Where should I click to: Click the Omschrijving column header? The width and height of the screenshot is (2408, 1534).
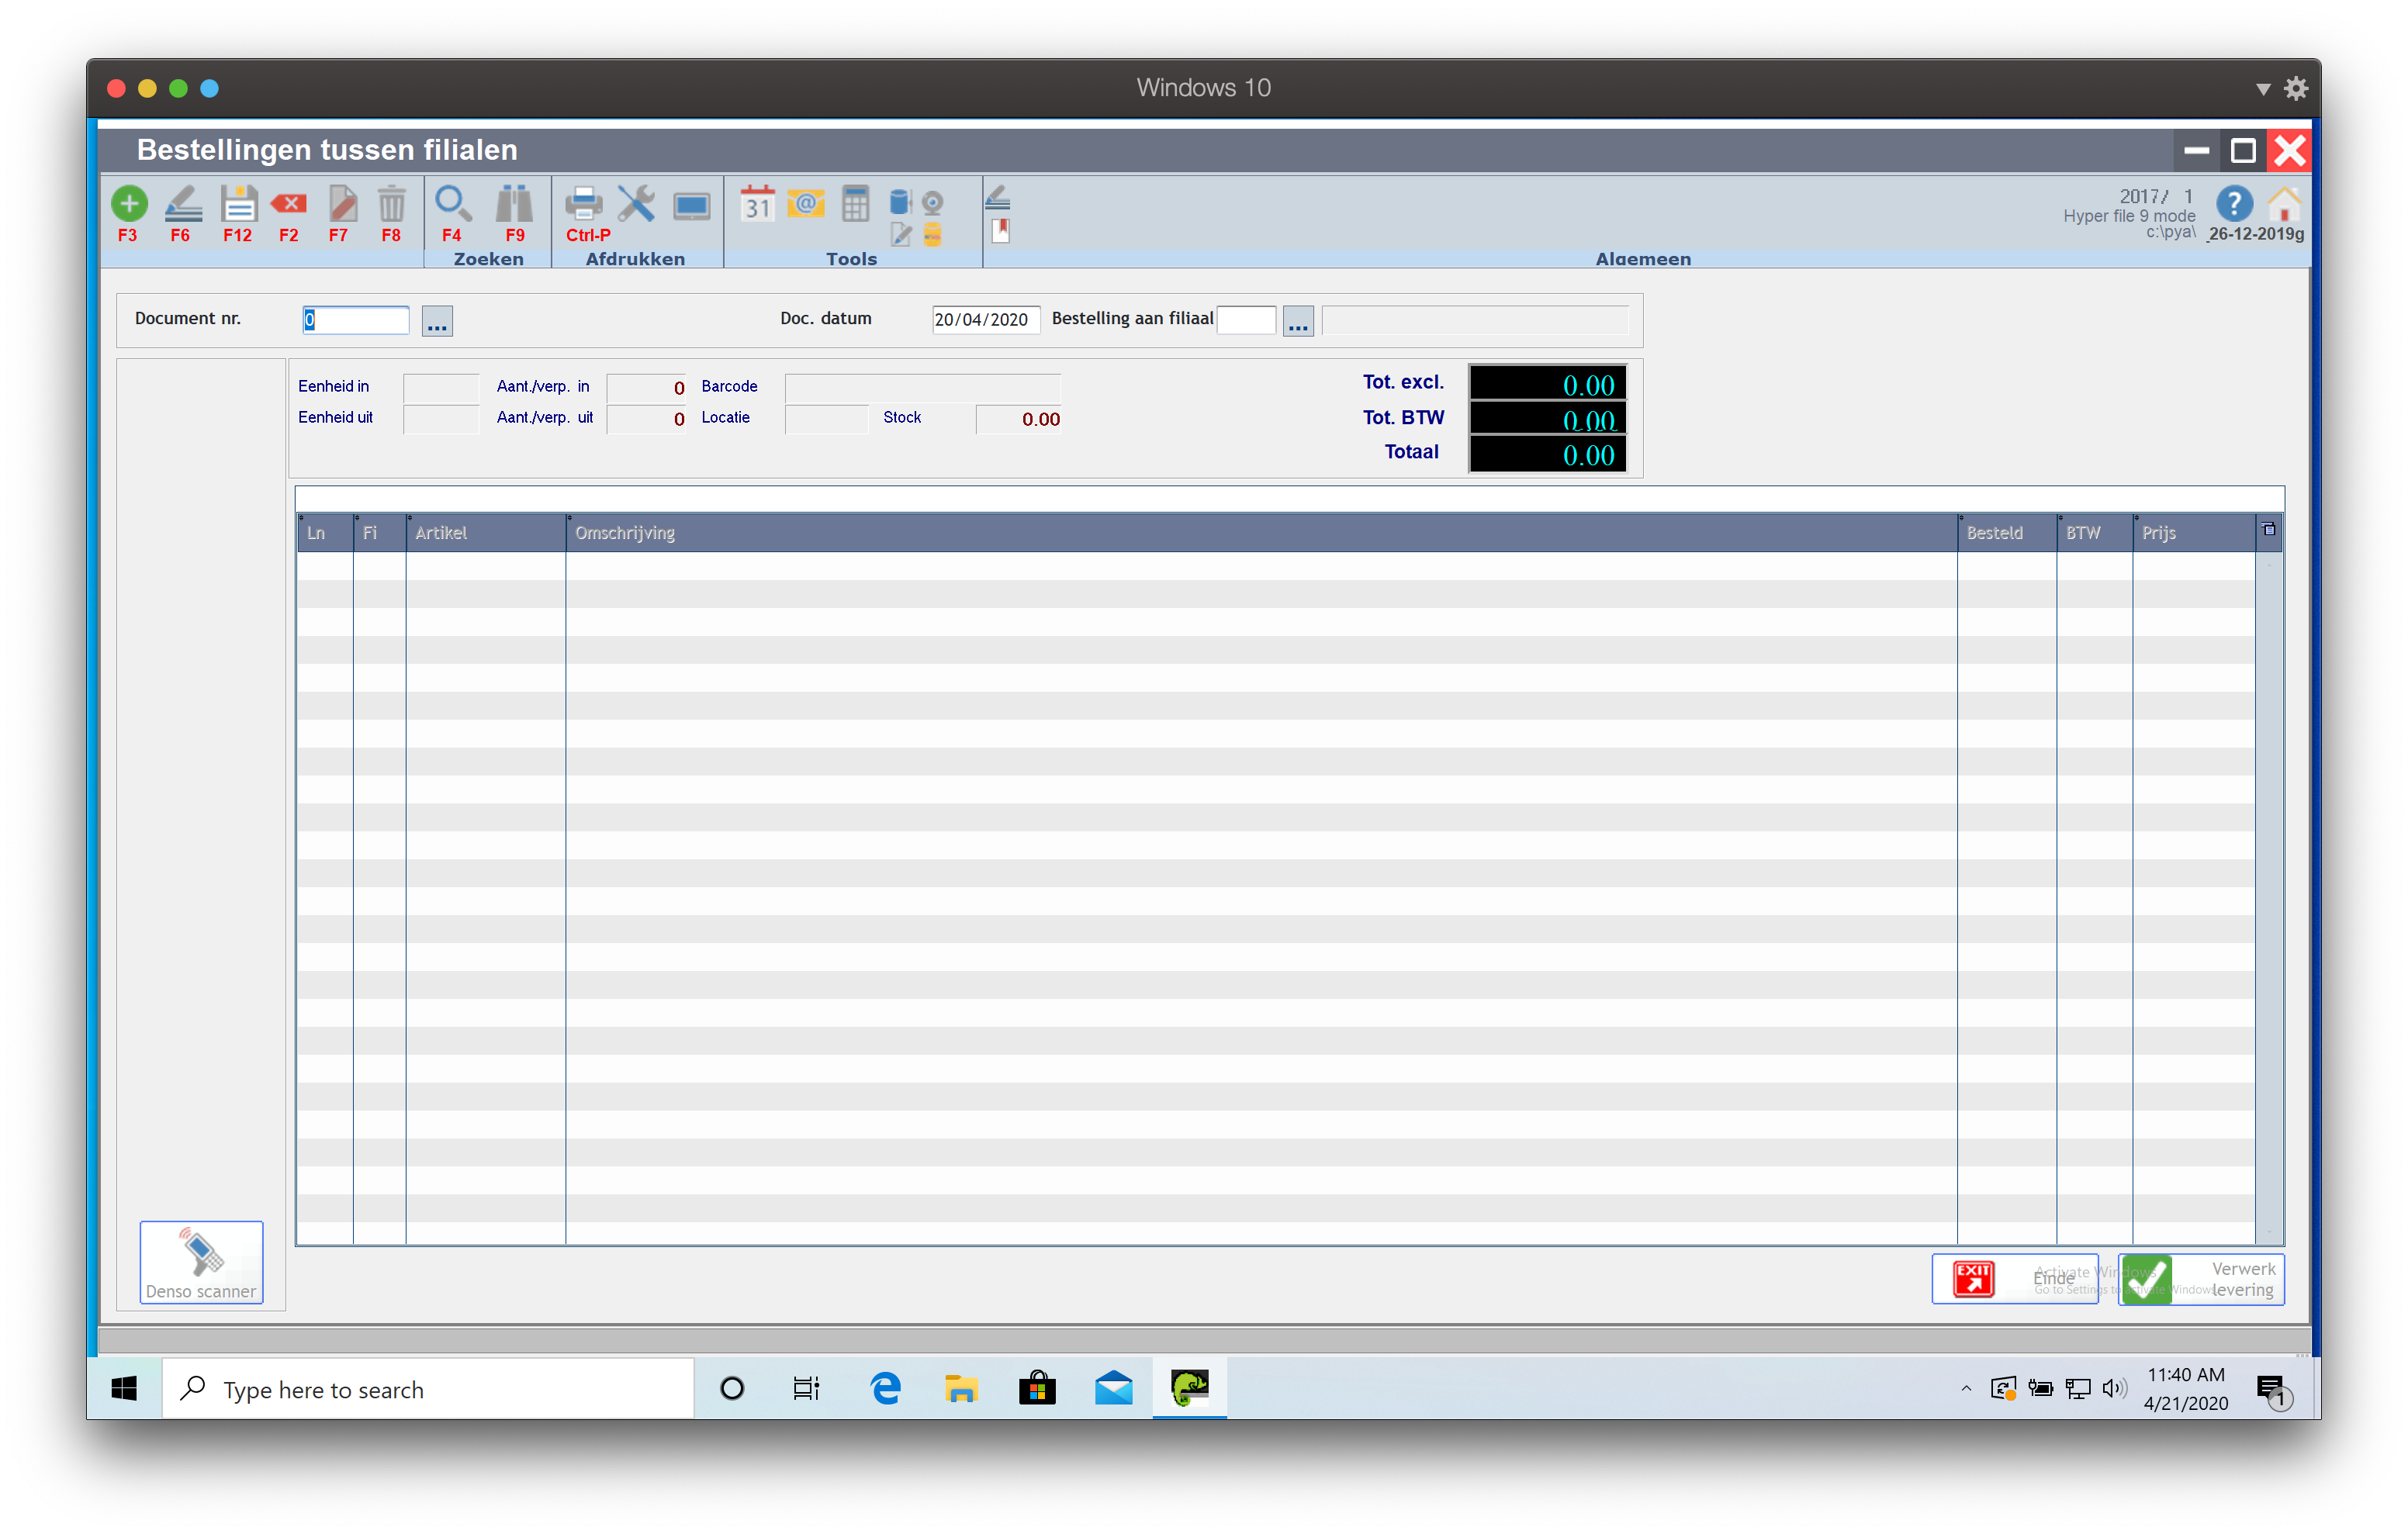(625, 533)
